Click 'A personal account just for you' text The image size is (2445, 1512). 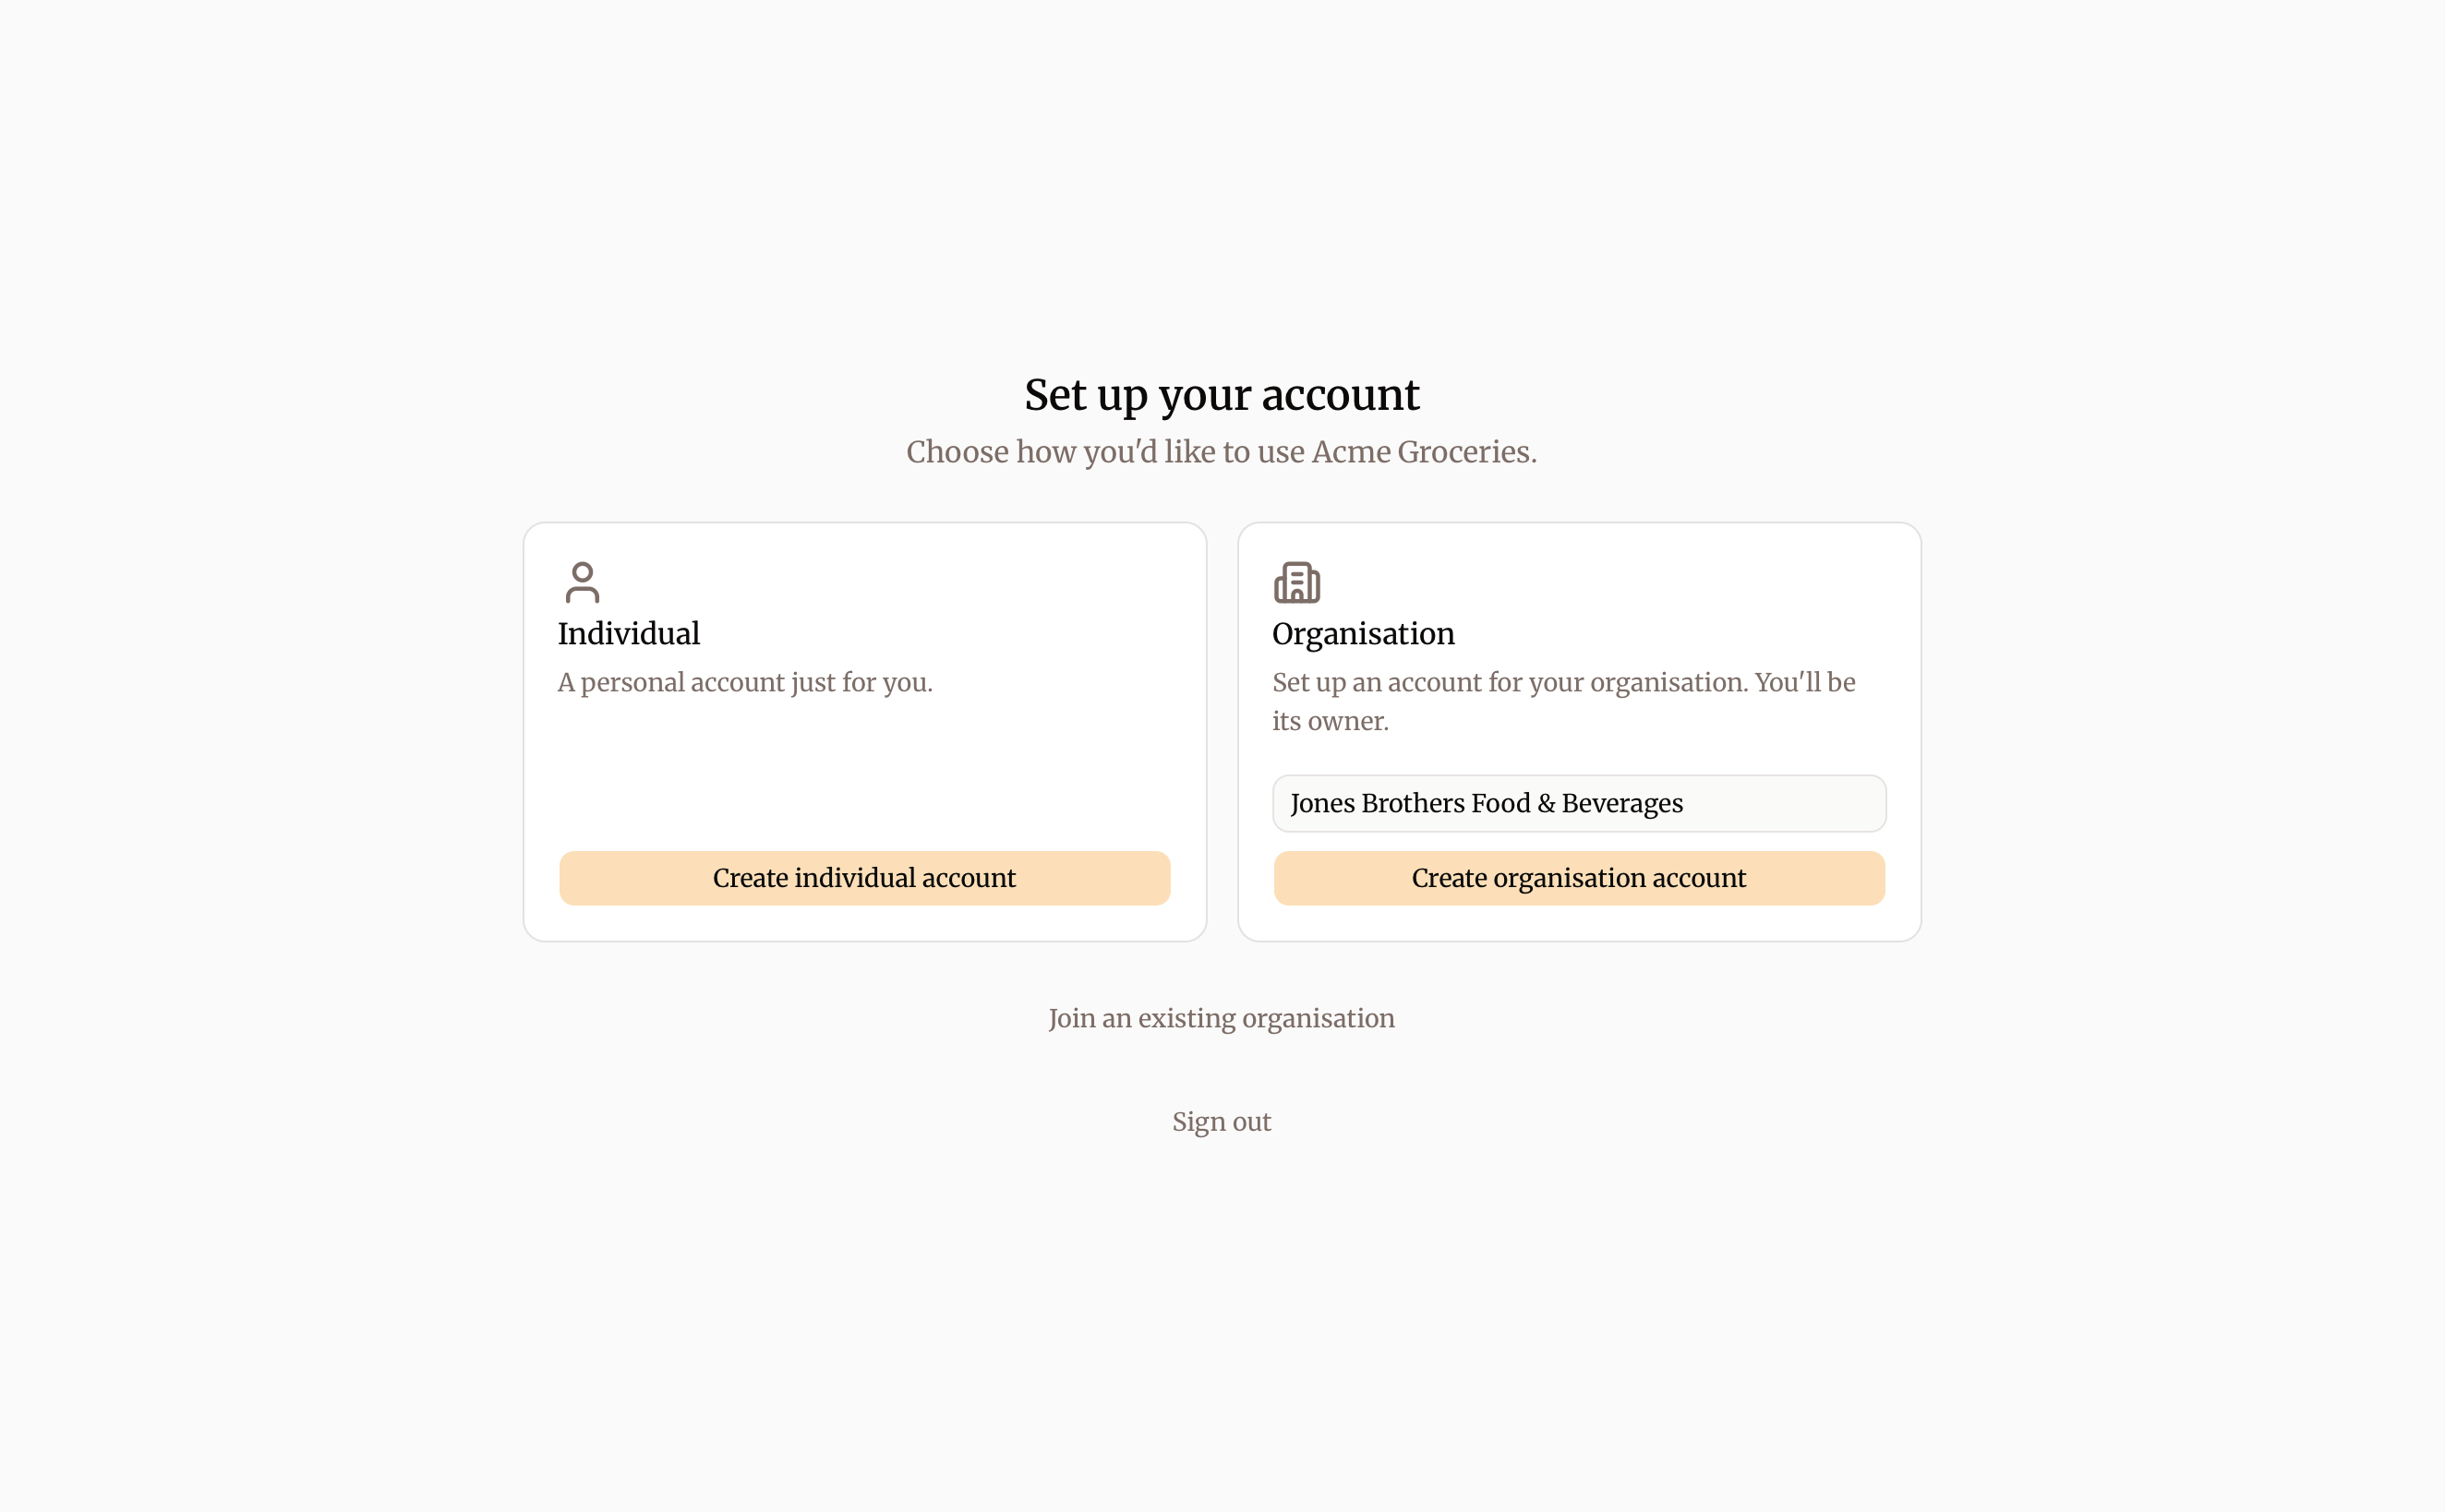point(745,682)
